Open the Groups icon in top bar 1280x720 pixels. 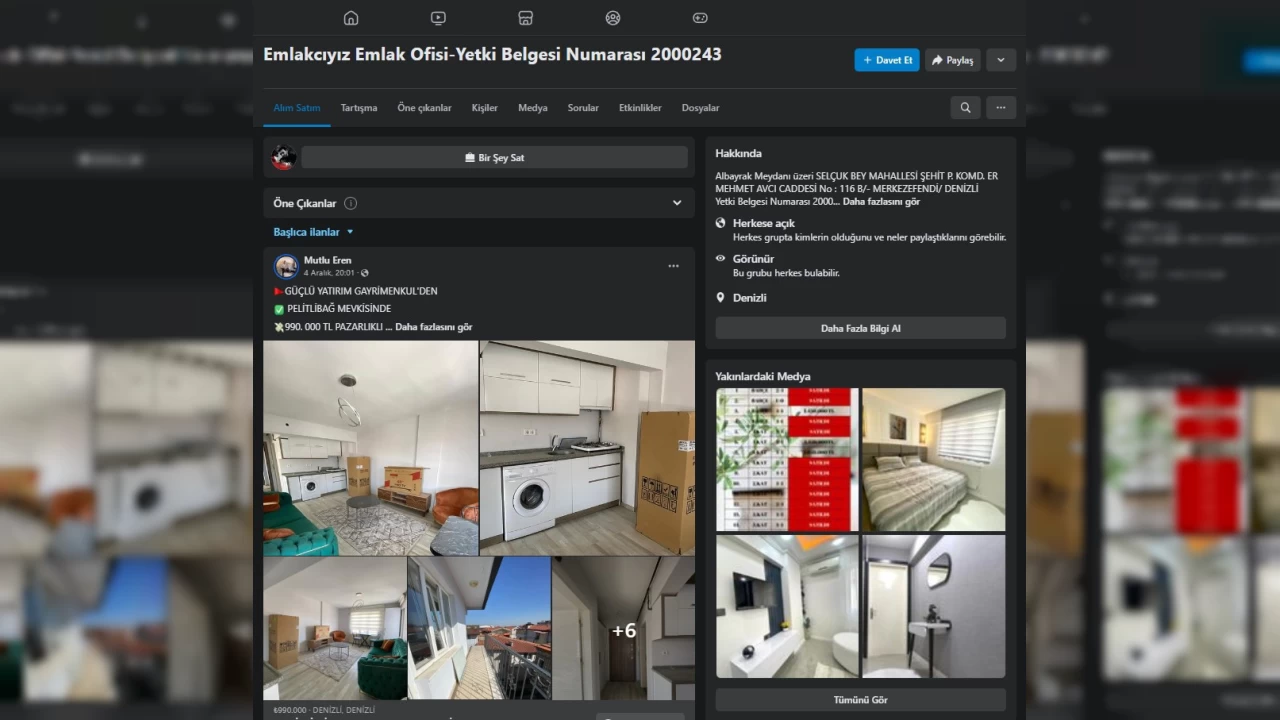coord(613,18)
